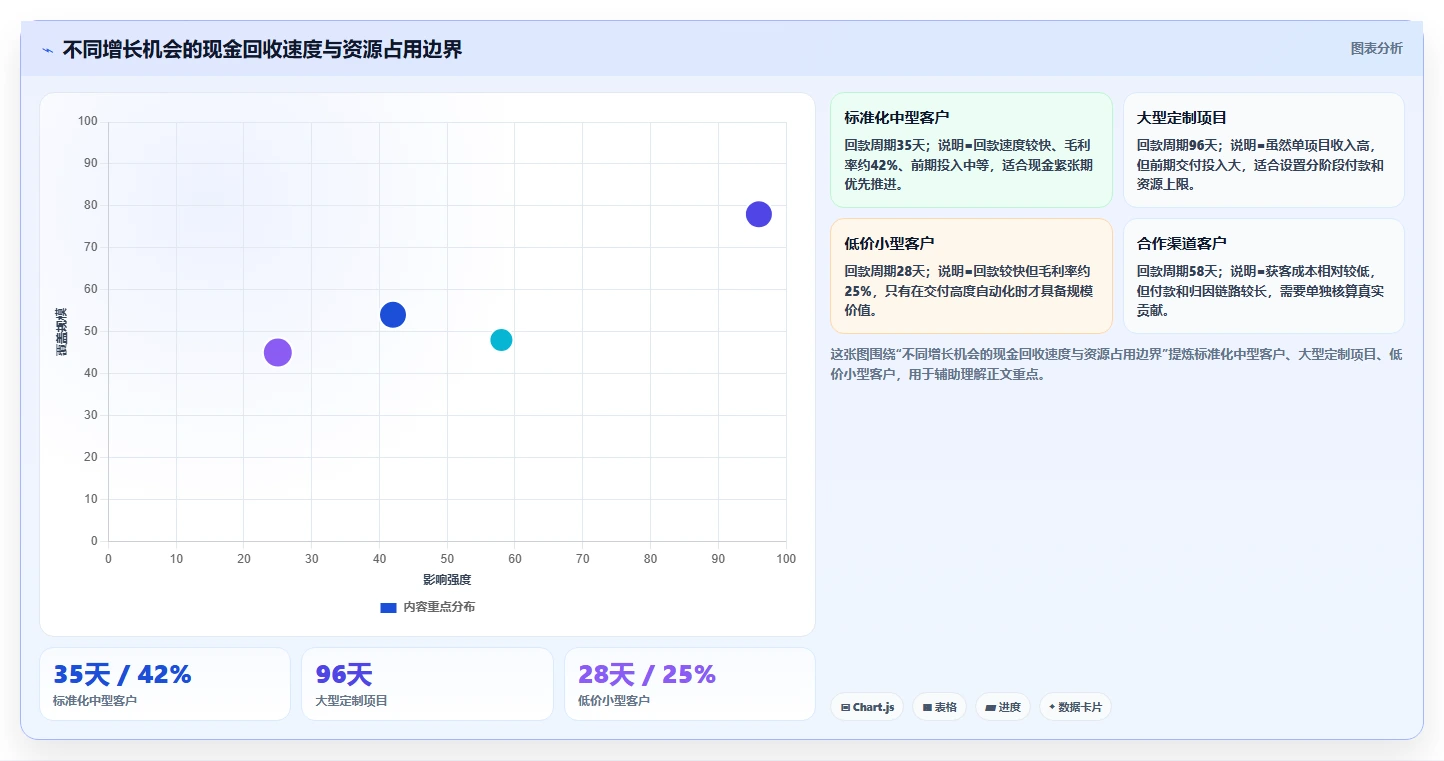Image resolution: width=1444 pixels, height=761 pixels.
Task: Click the 覆盖规模 y-axis label
Action: pos(62,332)
